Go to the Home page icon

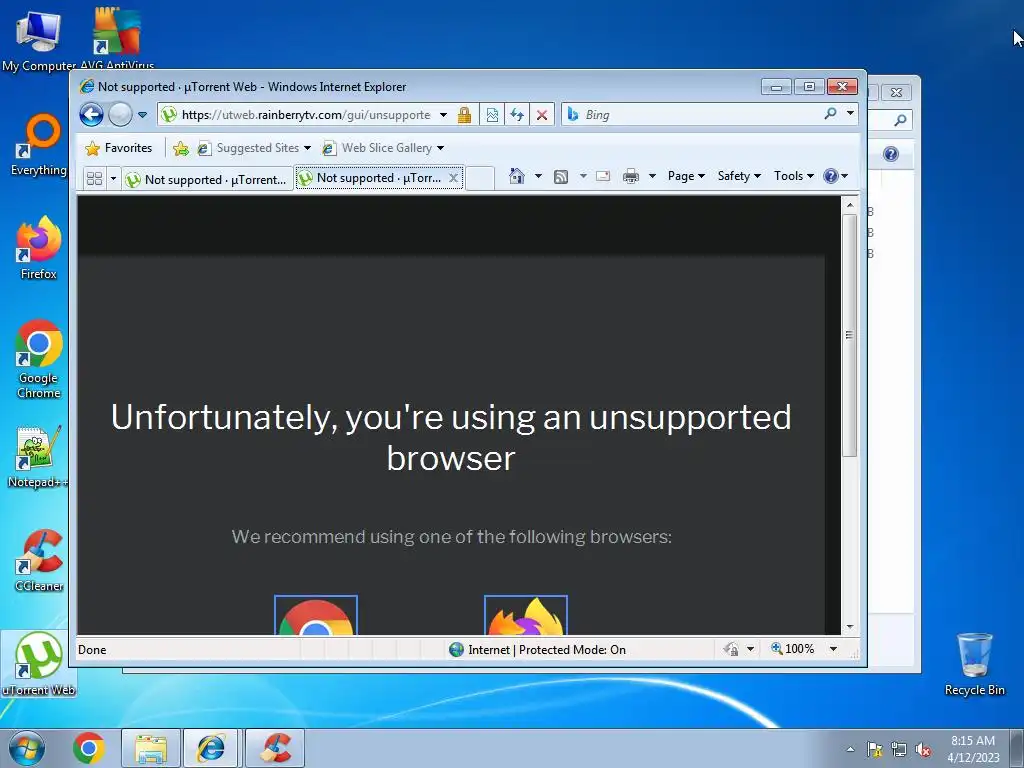[517, 176]
